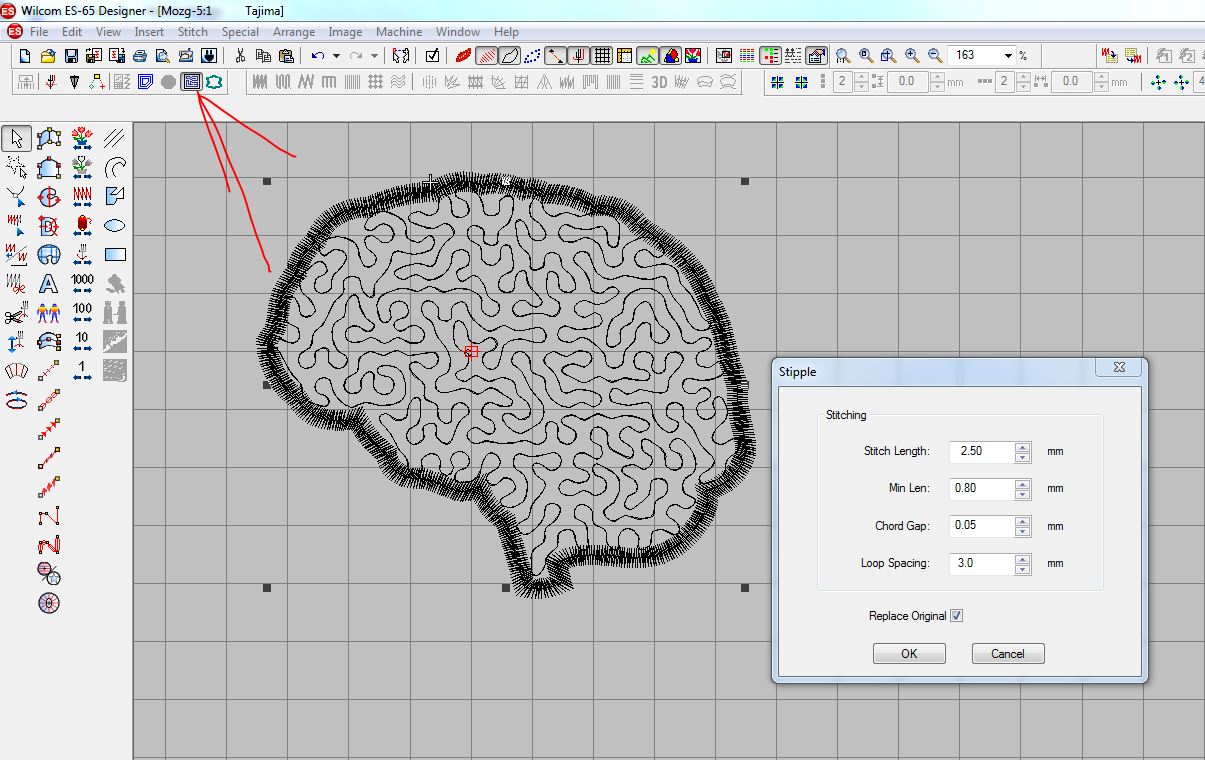1205x760 pixels.
Task: Open the Arrange menu
Action: pos(294,32)
